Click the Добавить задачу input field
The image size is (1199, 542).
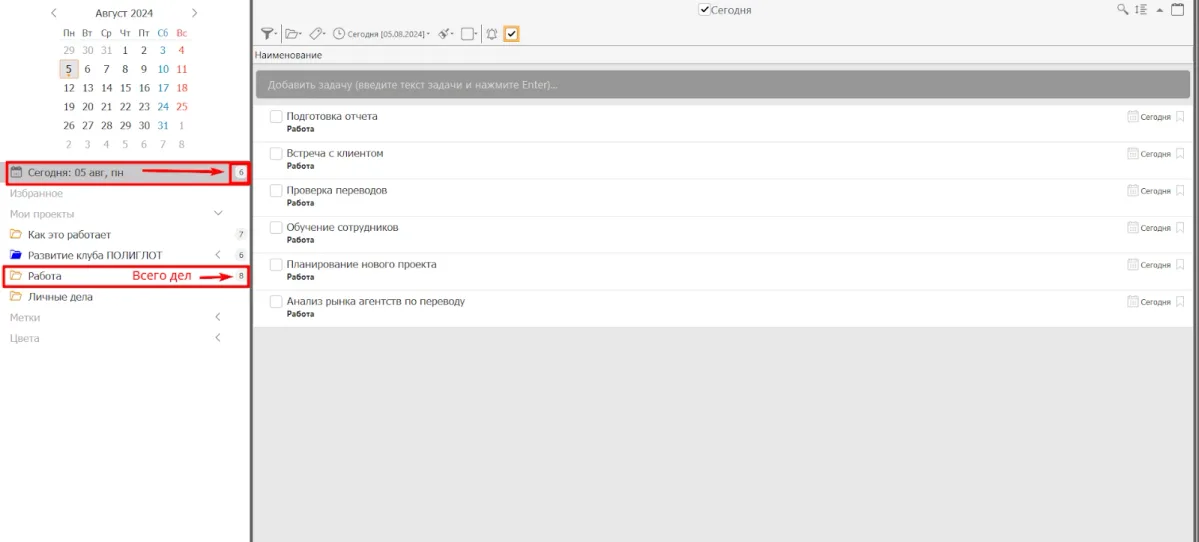pyautogui.click(x=725, y=85)
